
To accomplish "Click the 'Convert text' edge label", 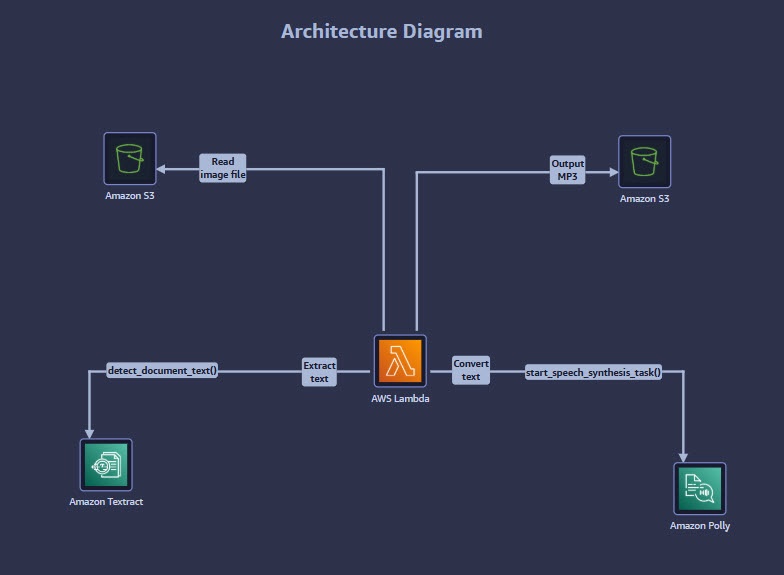I will click(470, 370).
